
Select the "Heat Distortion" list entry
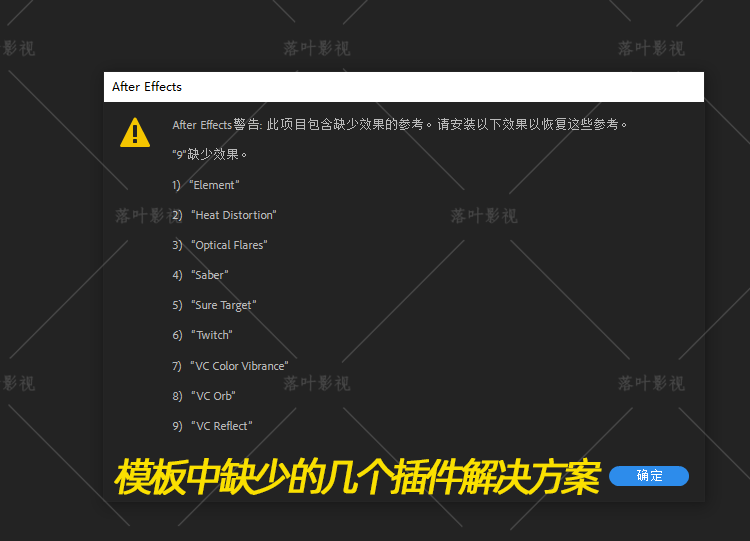tap(224, 215)
